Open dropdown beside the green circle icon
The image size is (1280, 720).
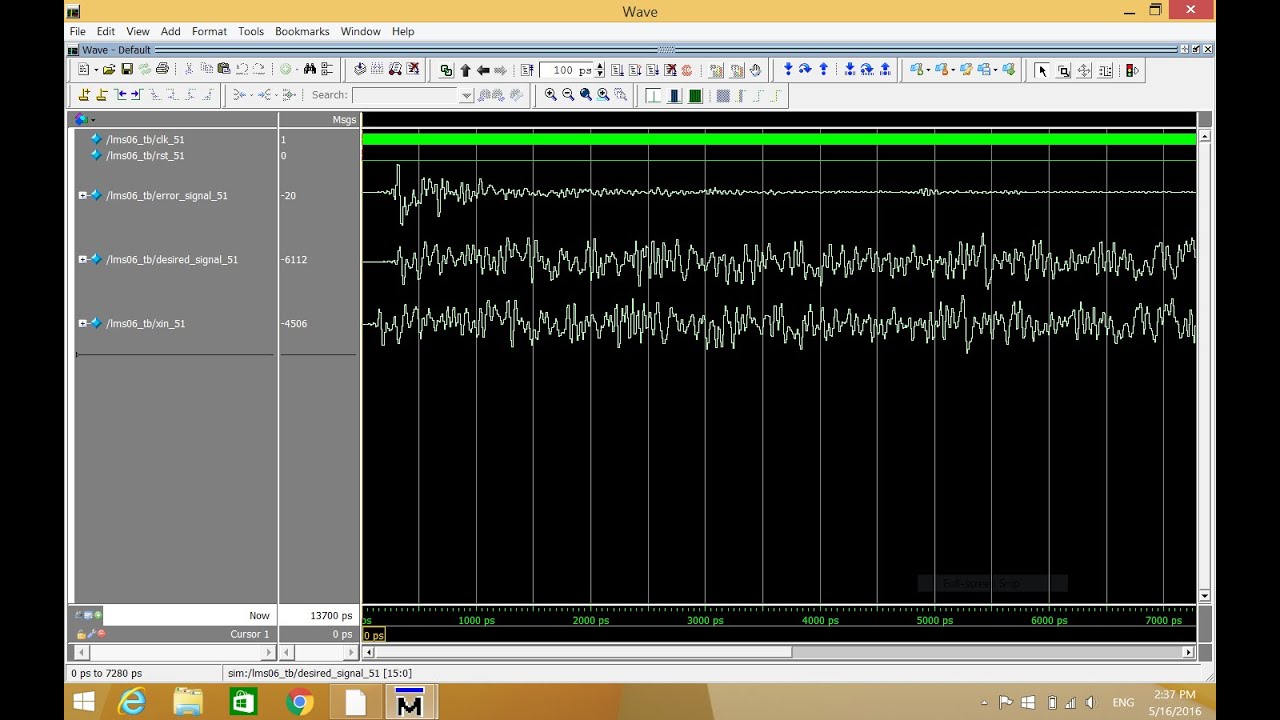(297, 70)
